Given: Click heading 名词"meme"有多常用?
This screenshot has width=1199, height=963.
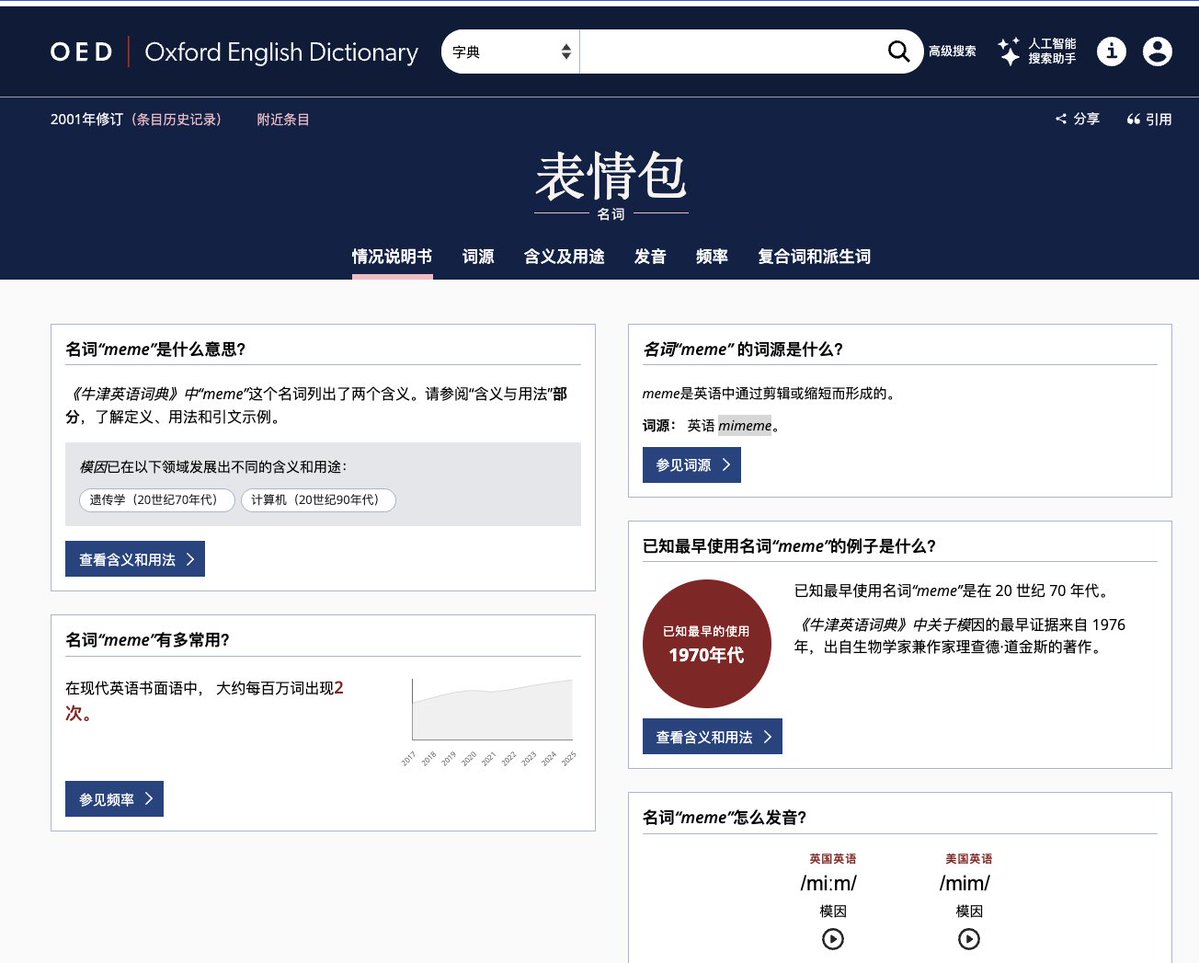Looking at the screenshot, I should point(147,639).
